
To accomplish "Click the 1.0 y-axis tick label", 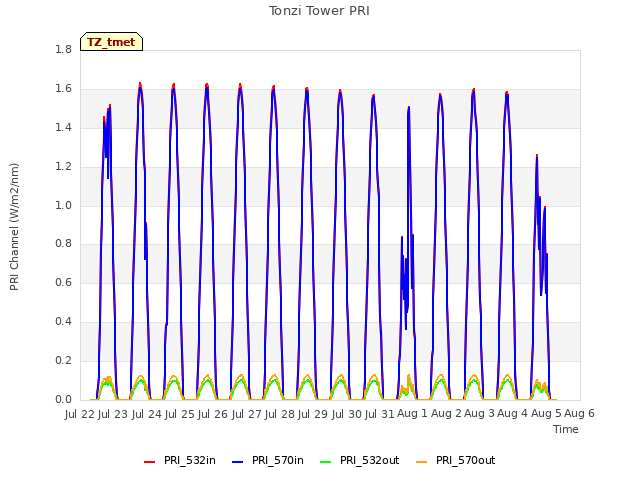I will click(63, 205).
